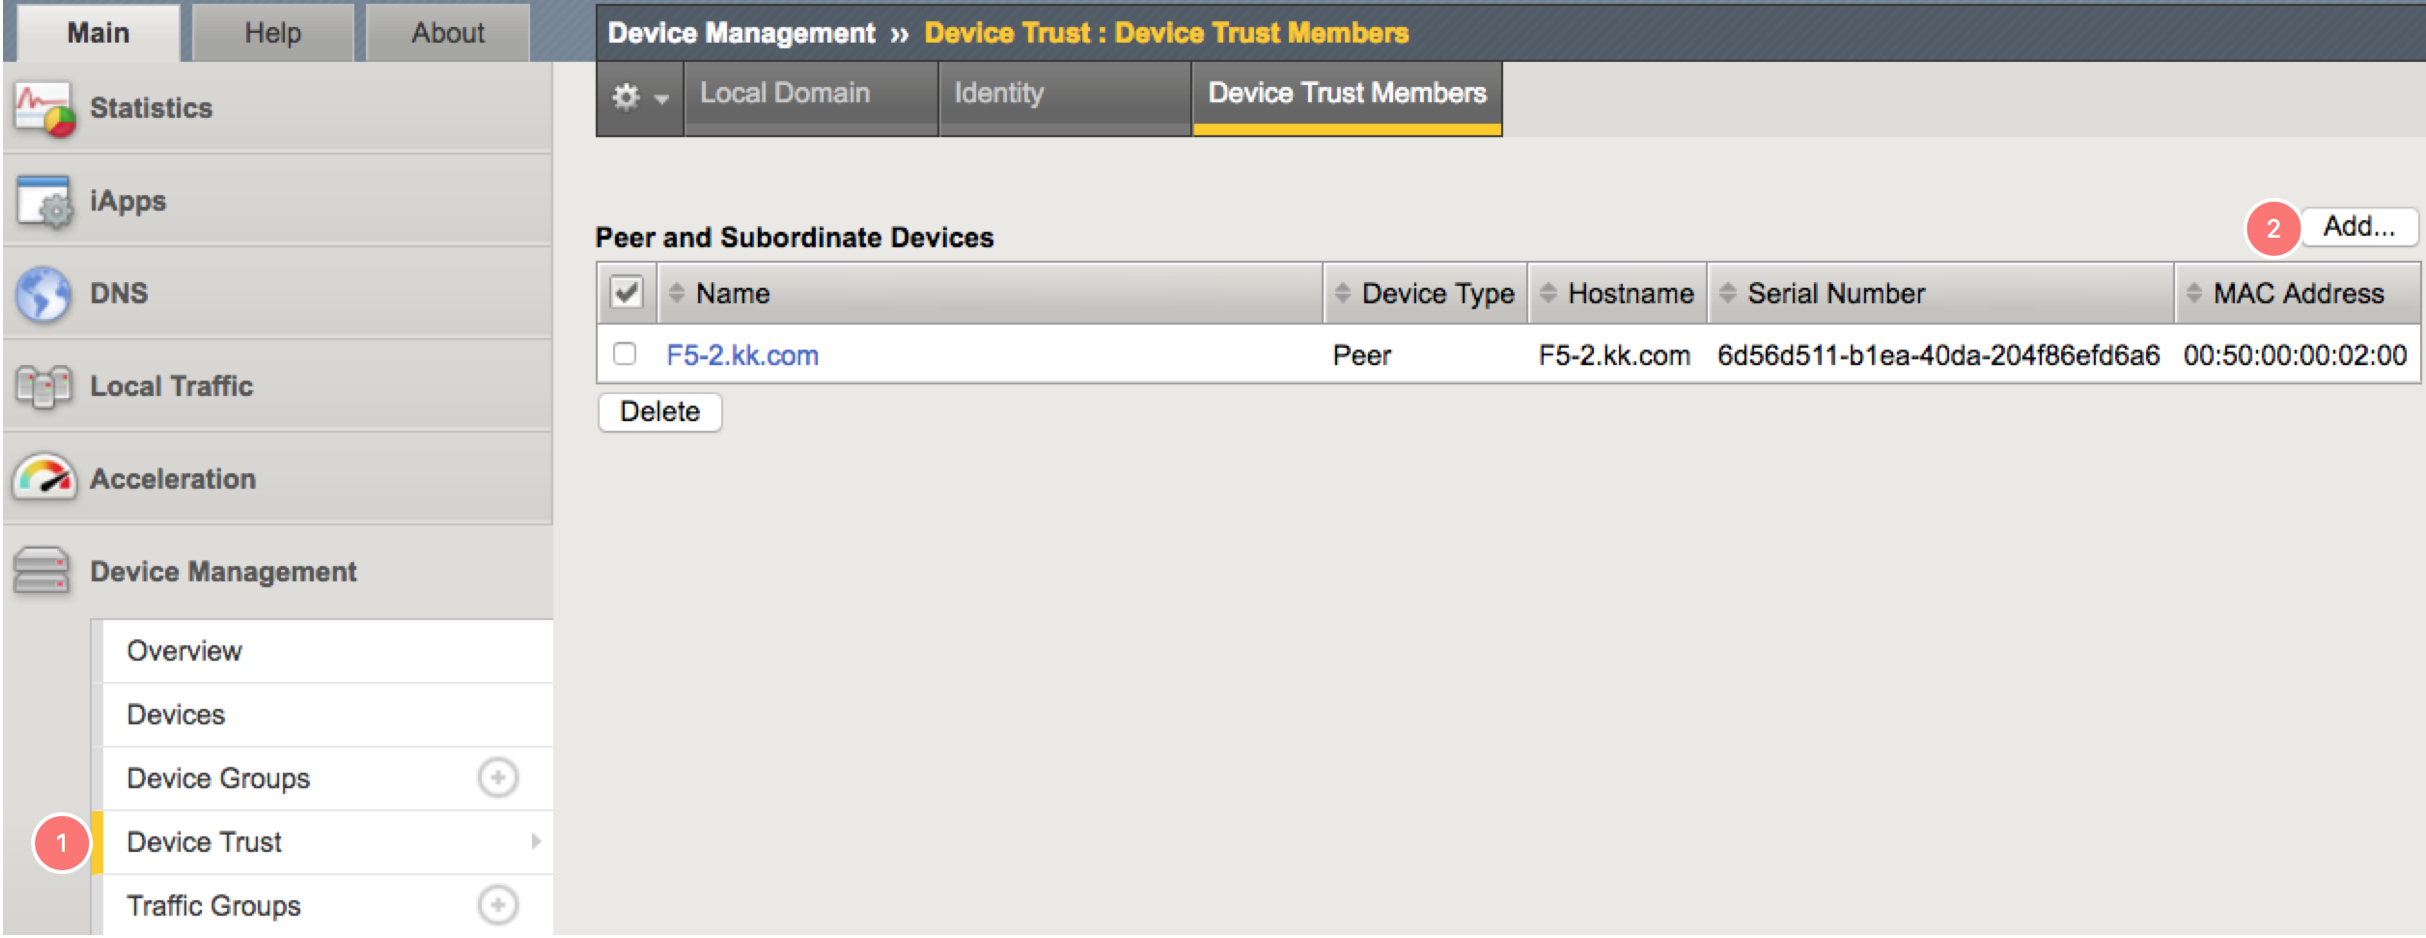Screen dimensions: 2426x938
Task: Open the Help tab
Action: pos(273,33)
